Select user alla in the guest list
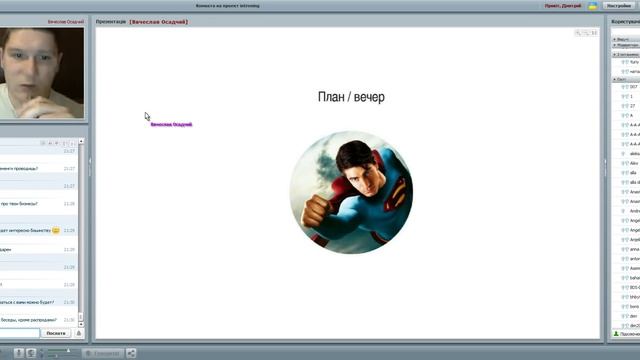The height and width of the screenshot is (360, 640). click(x=633, y=173)
